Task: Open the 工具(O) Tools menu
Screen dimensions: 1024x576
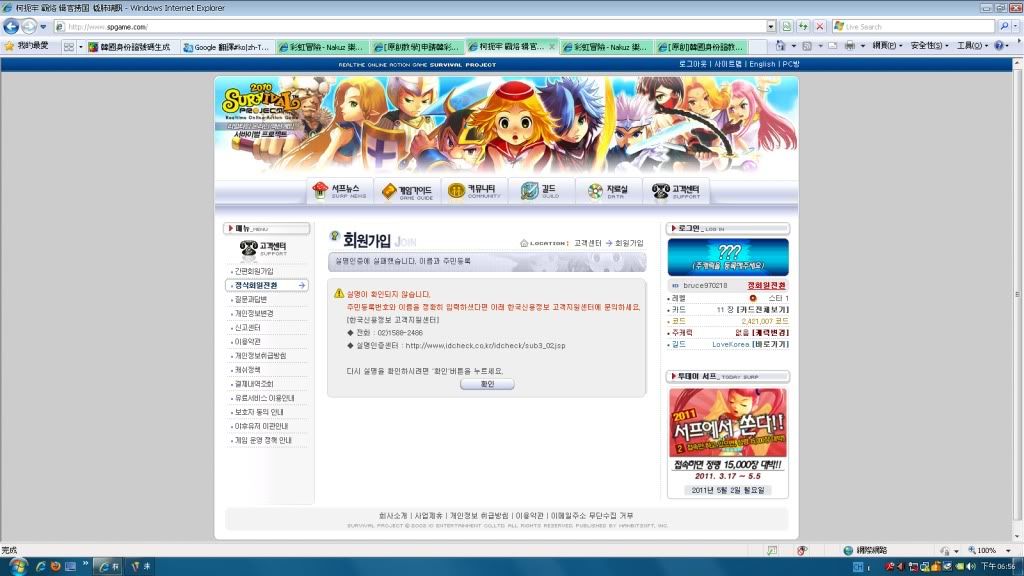Action: (972, 46)
